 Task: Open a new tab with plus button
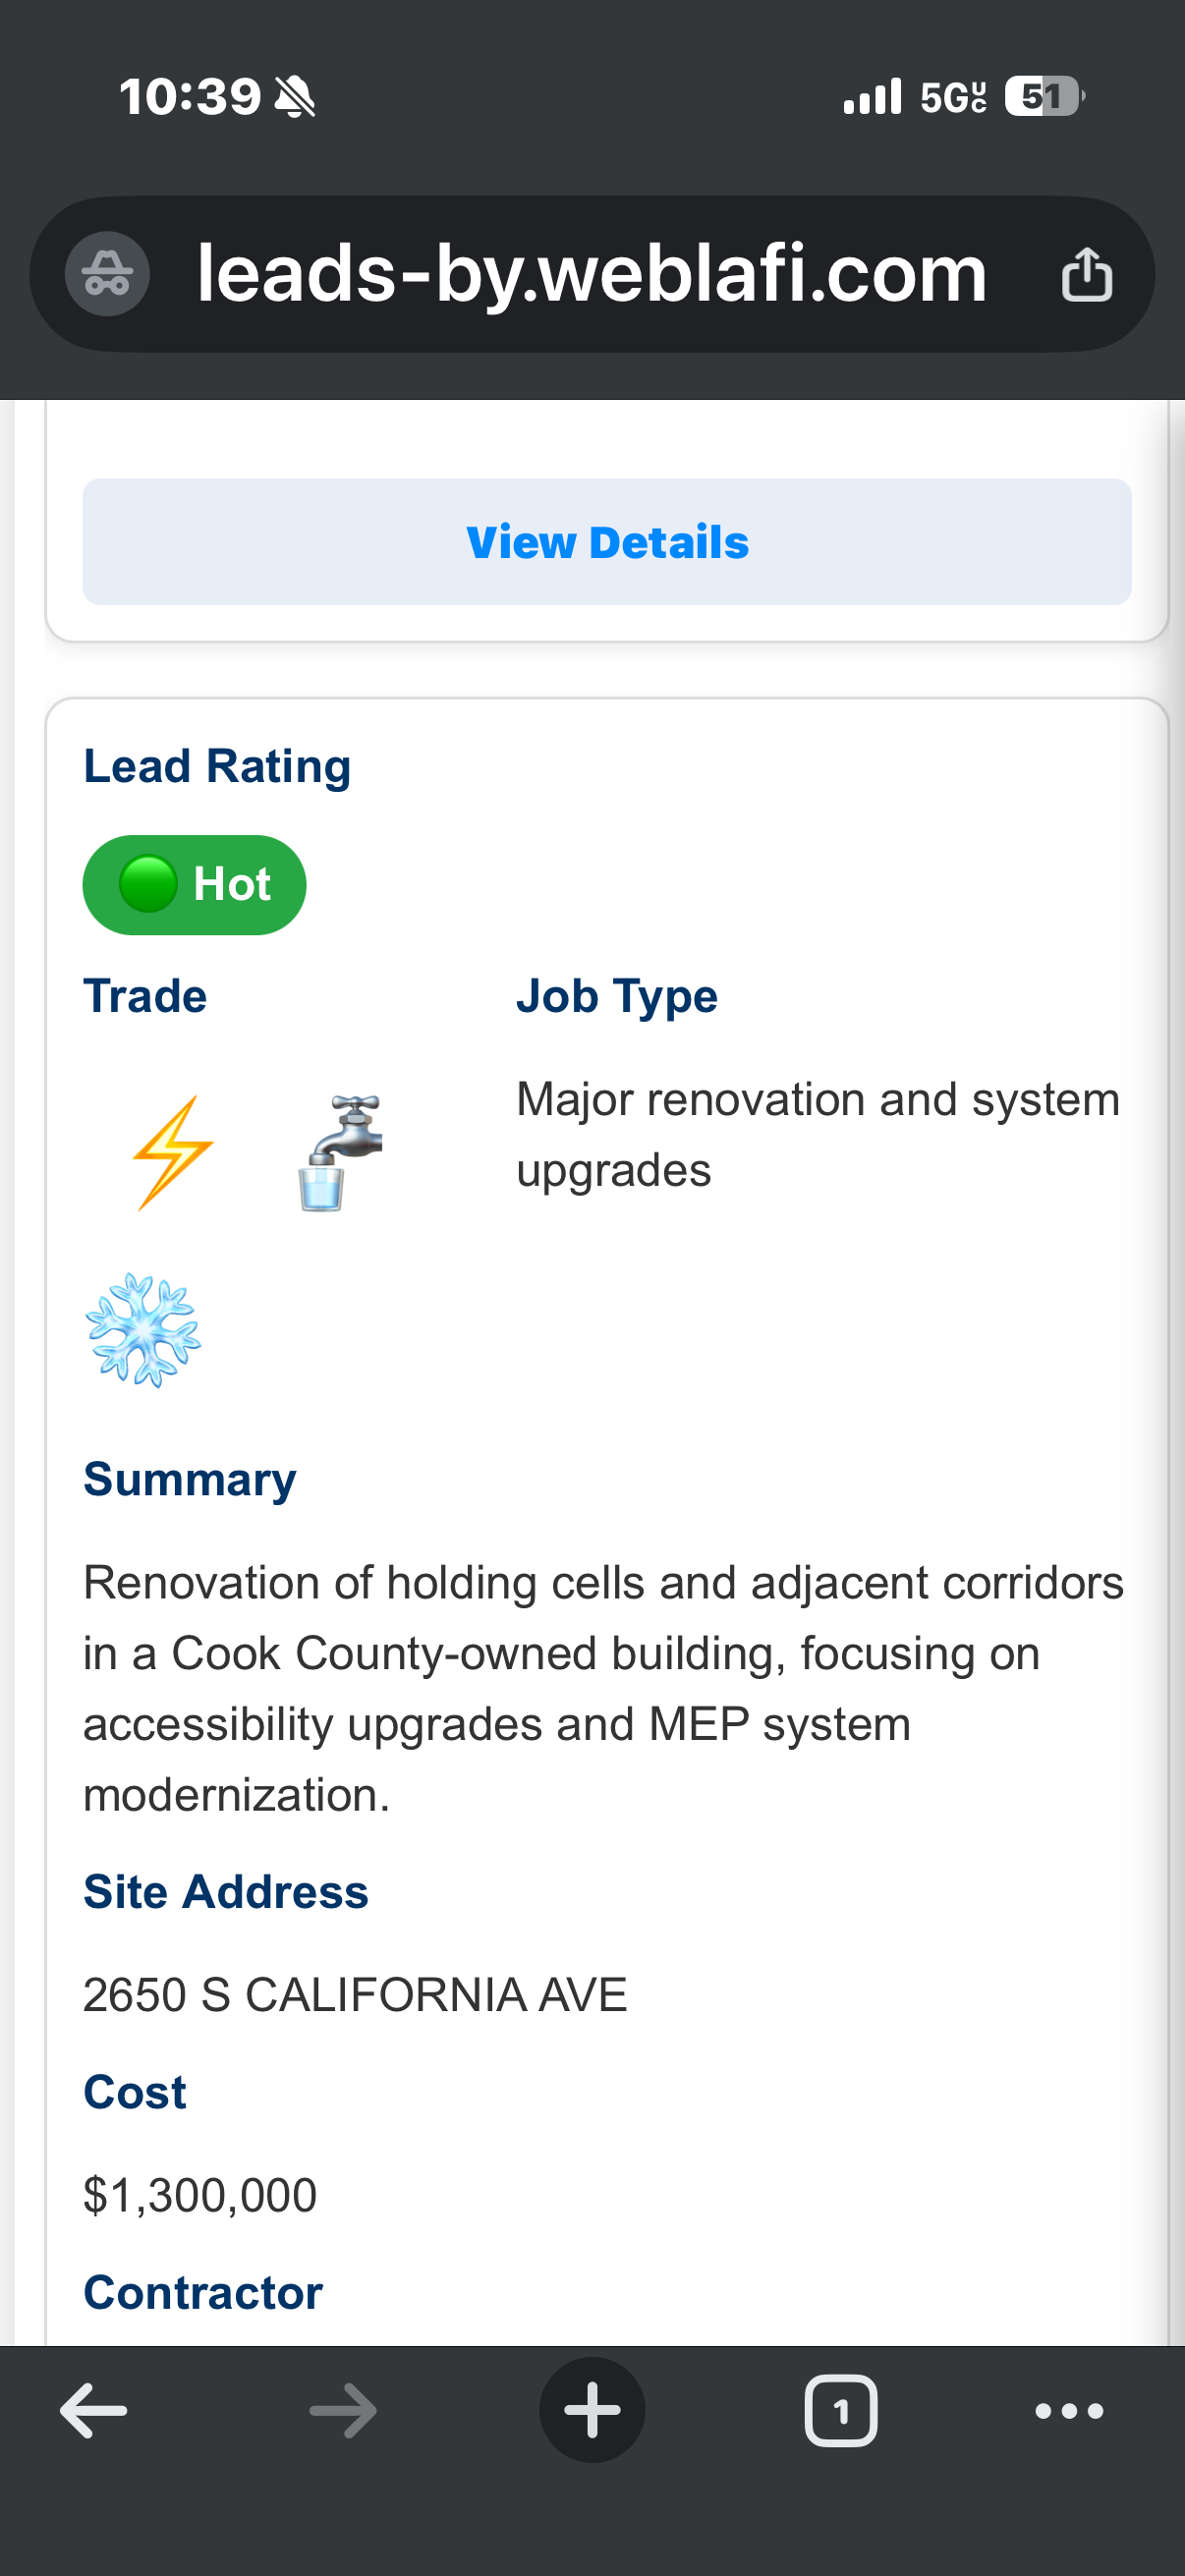click(592, 2411)
